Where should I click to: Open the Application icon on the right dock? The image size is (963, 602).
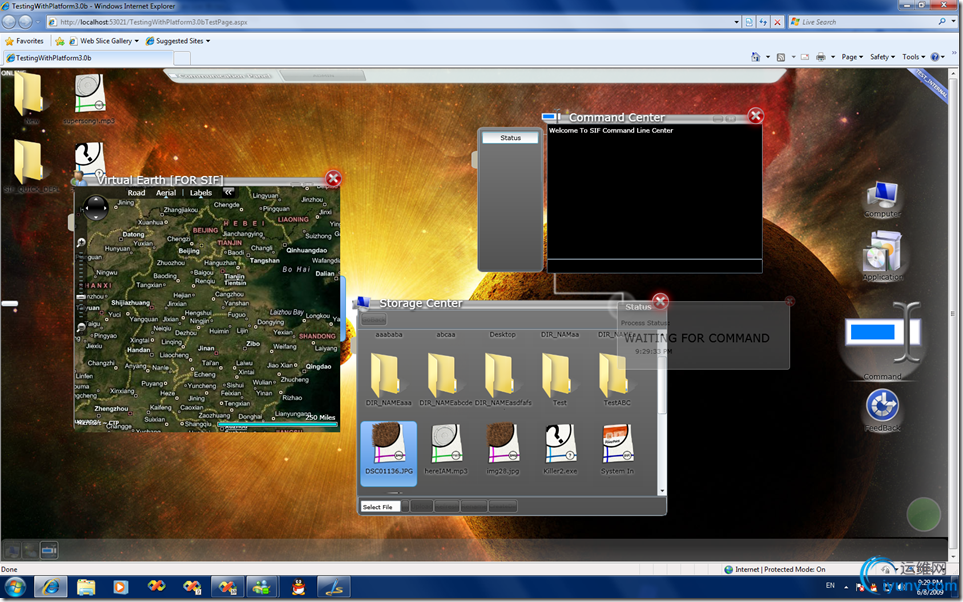883,256
